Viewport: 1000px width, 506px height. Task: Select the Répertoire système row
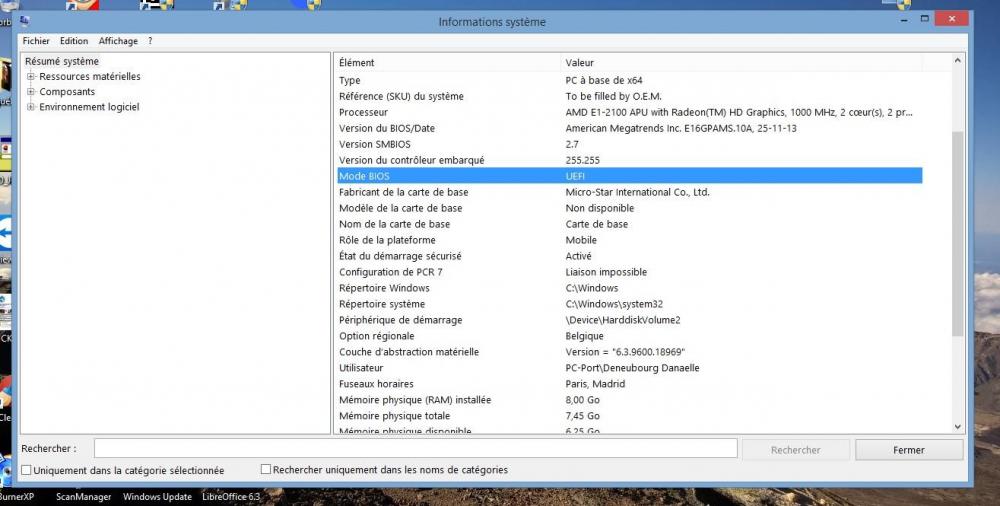(x=629, y=304)
